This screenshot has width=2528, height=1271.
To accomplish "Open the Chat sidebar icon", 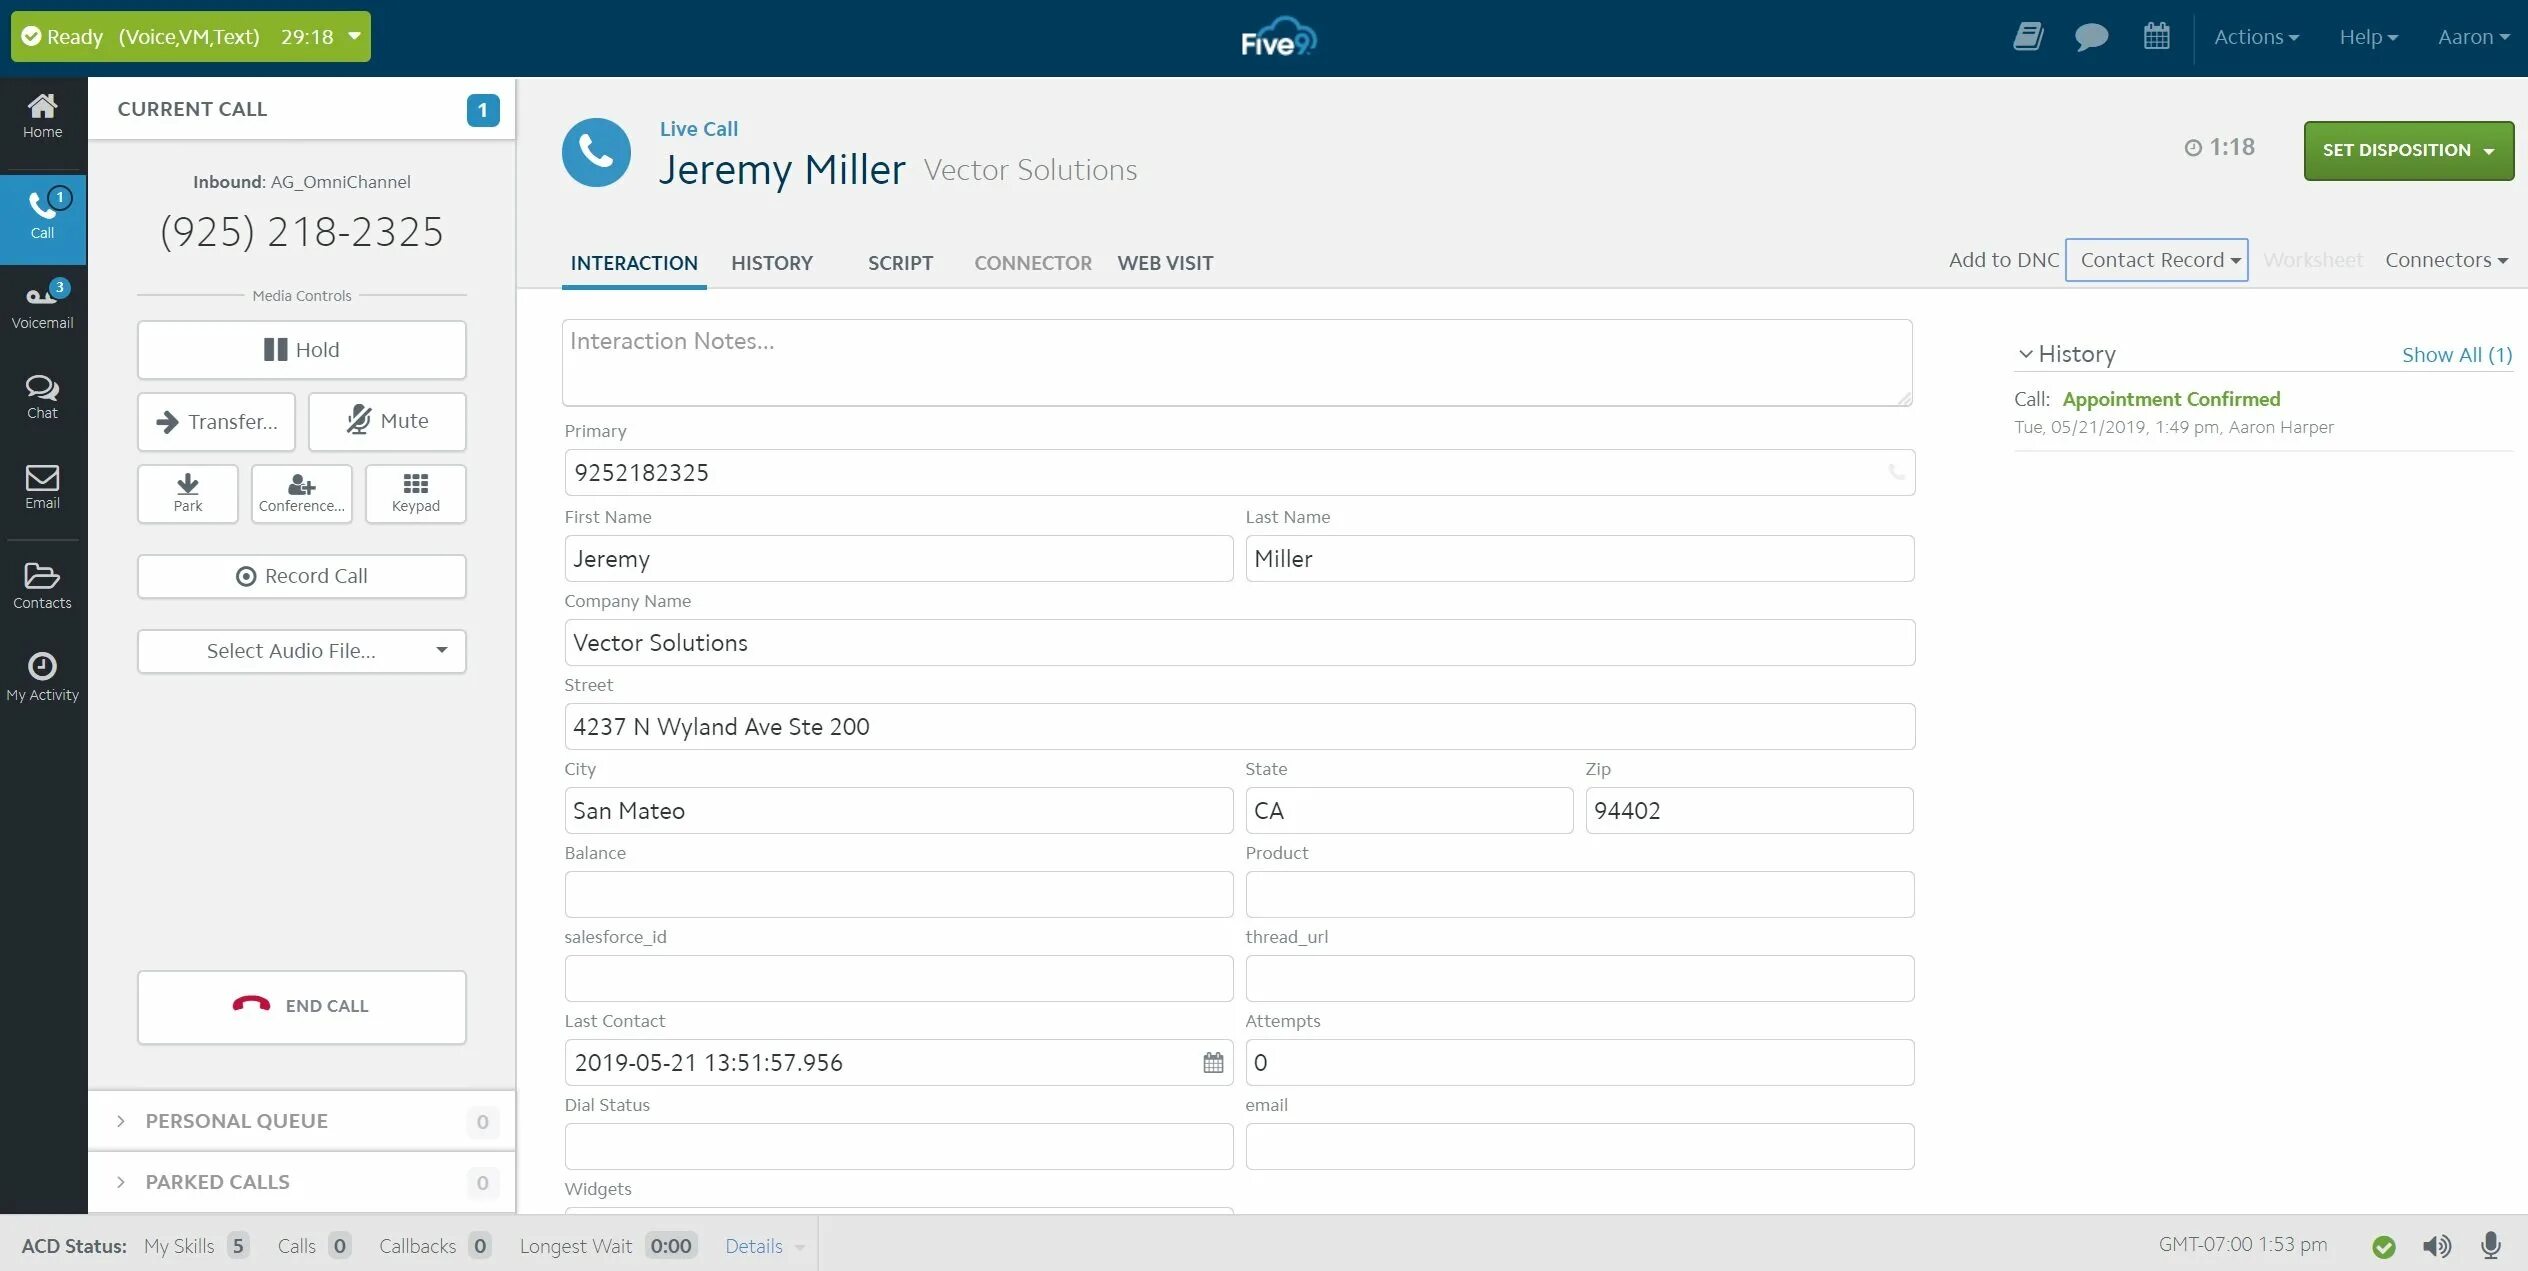I will click(42, 396).
